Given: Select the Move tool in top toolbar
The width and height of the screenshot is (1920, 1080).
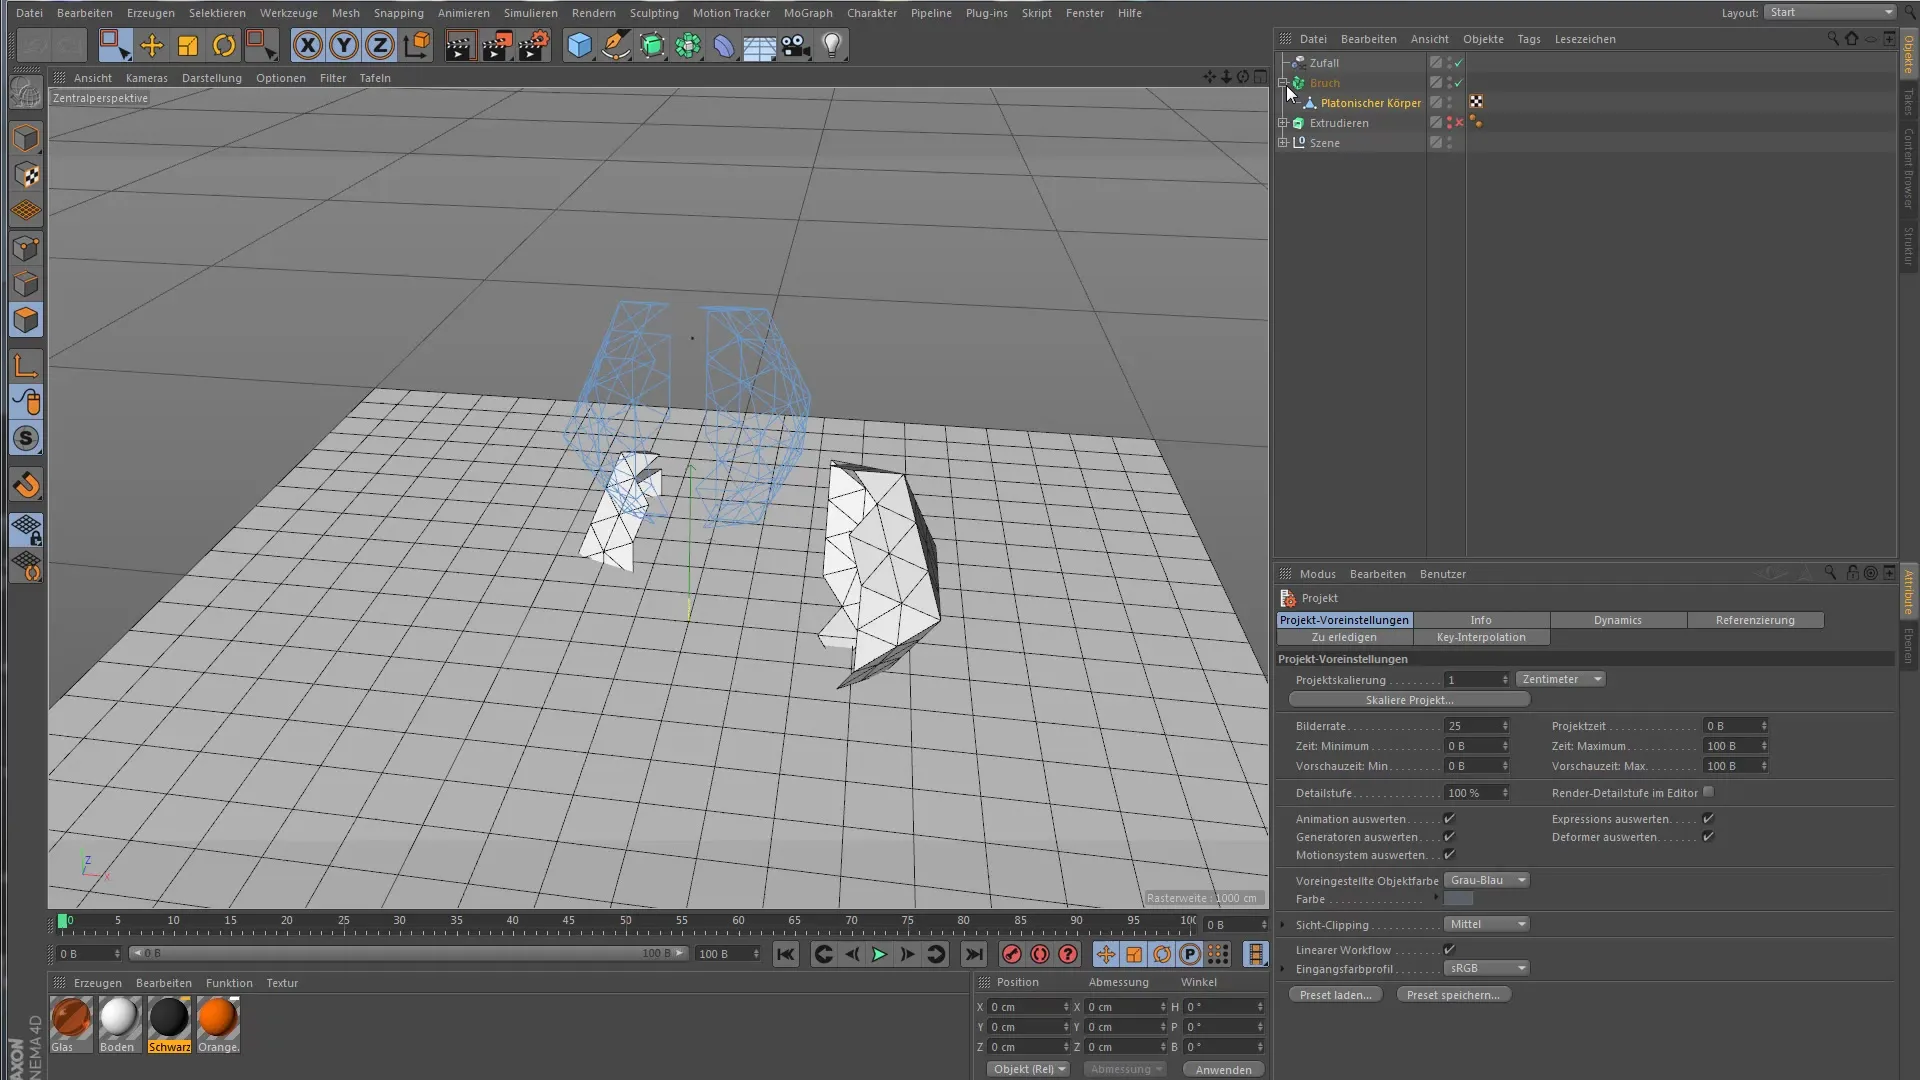Looking at the screenshot, I should point(152,45).
